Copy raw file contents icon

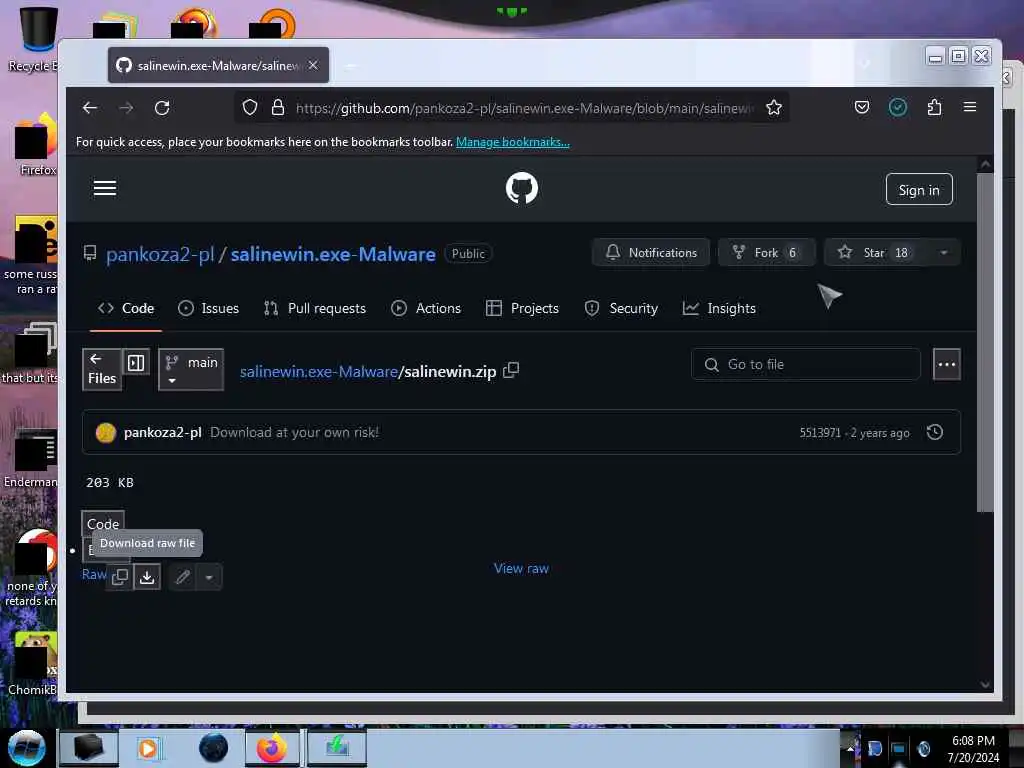(x=120, y=577)
